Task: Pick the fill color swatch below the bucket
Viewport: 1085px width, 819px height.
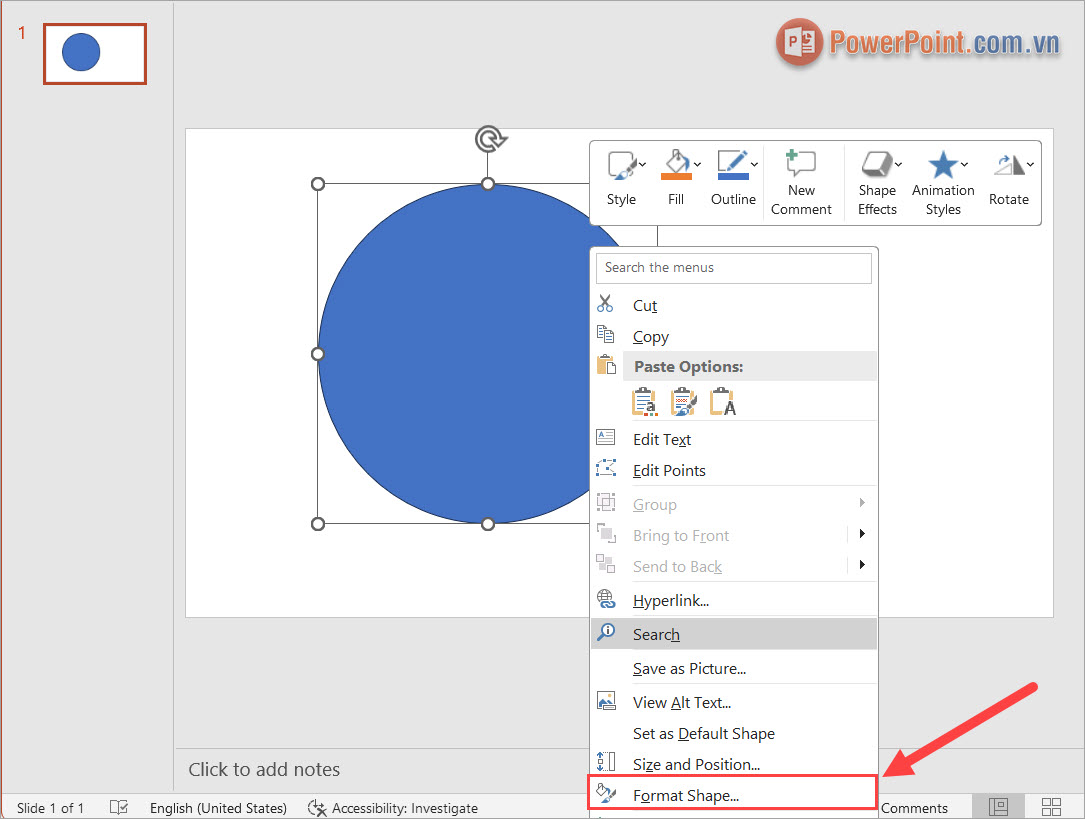Action: click(678, 176)
